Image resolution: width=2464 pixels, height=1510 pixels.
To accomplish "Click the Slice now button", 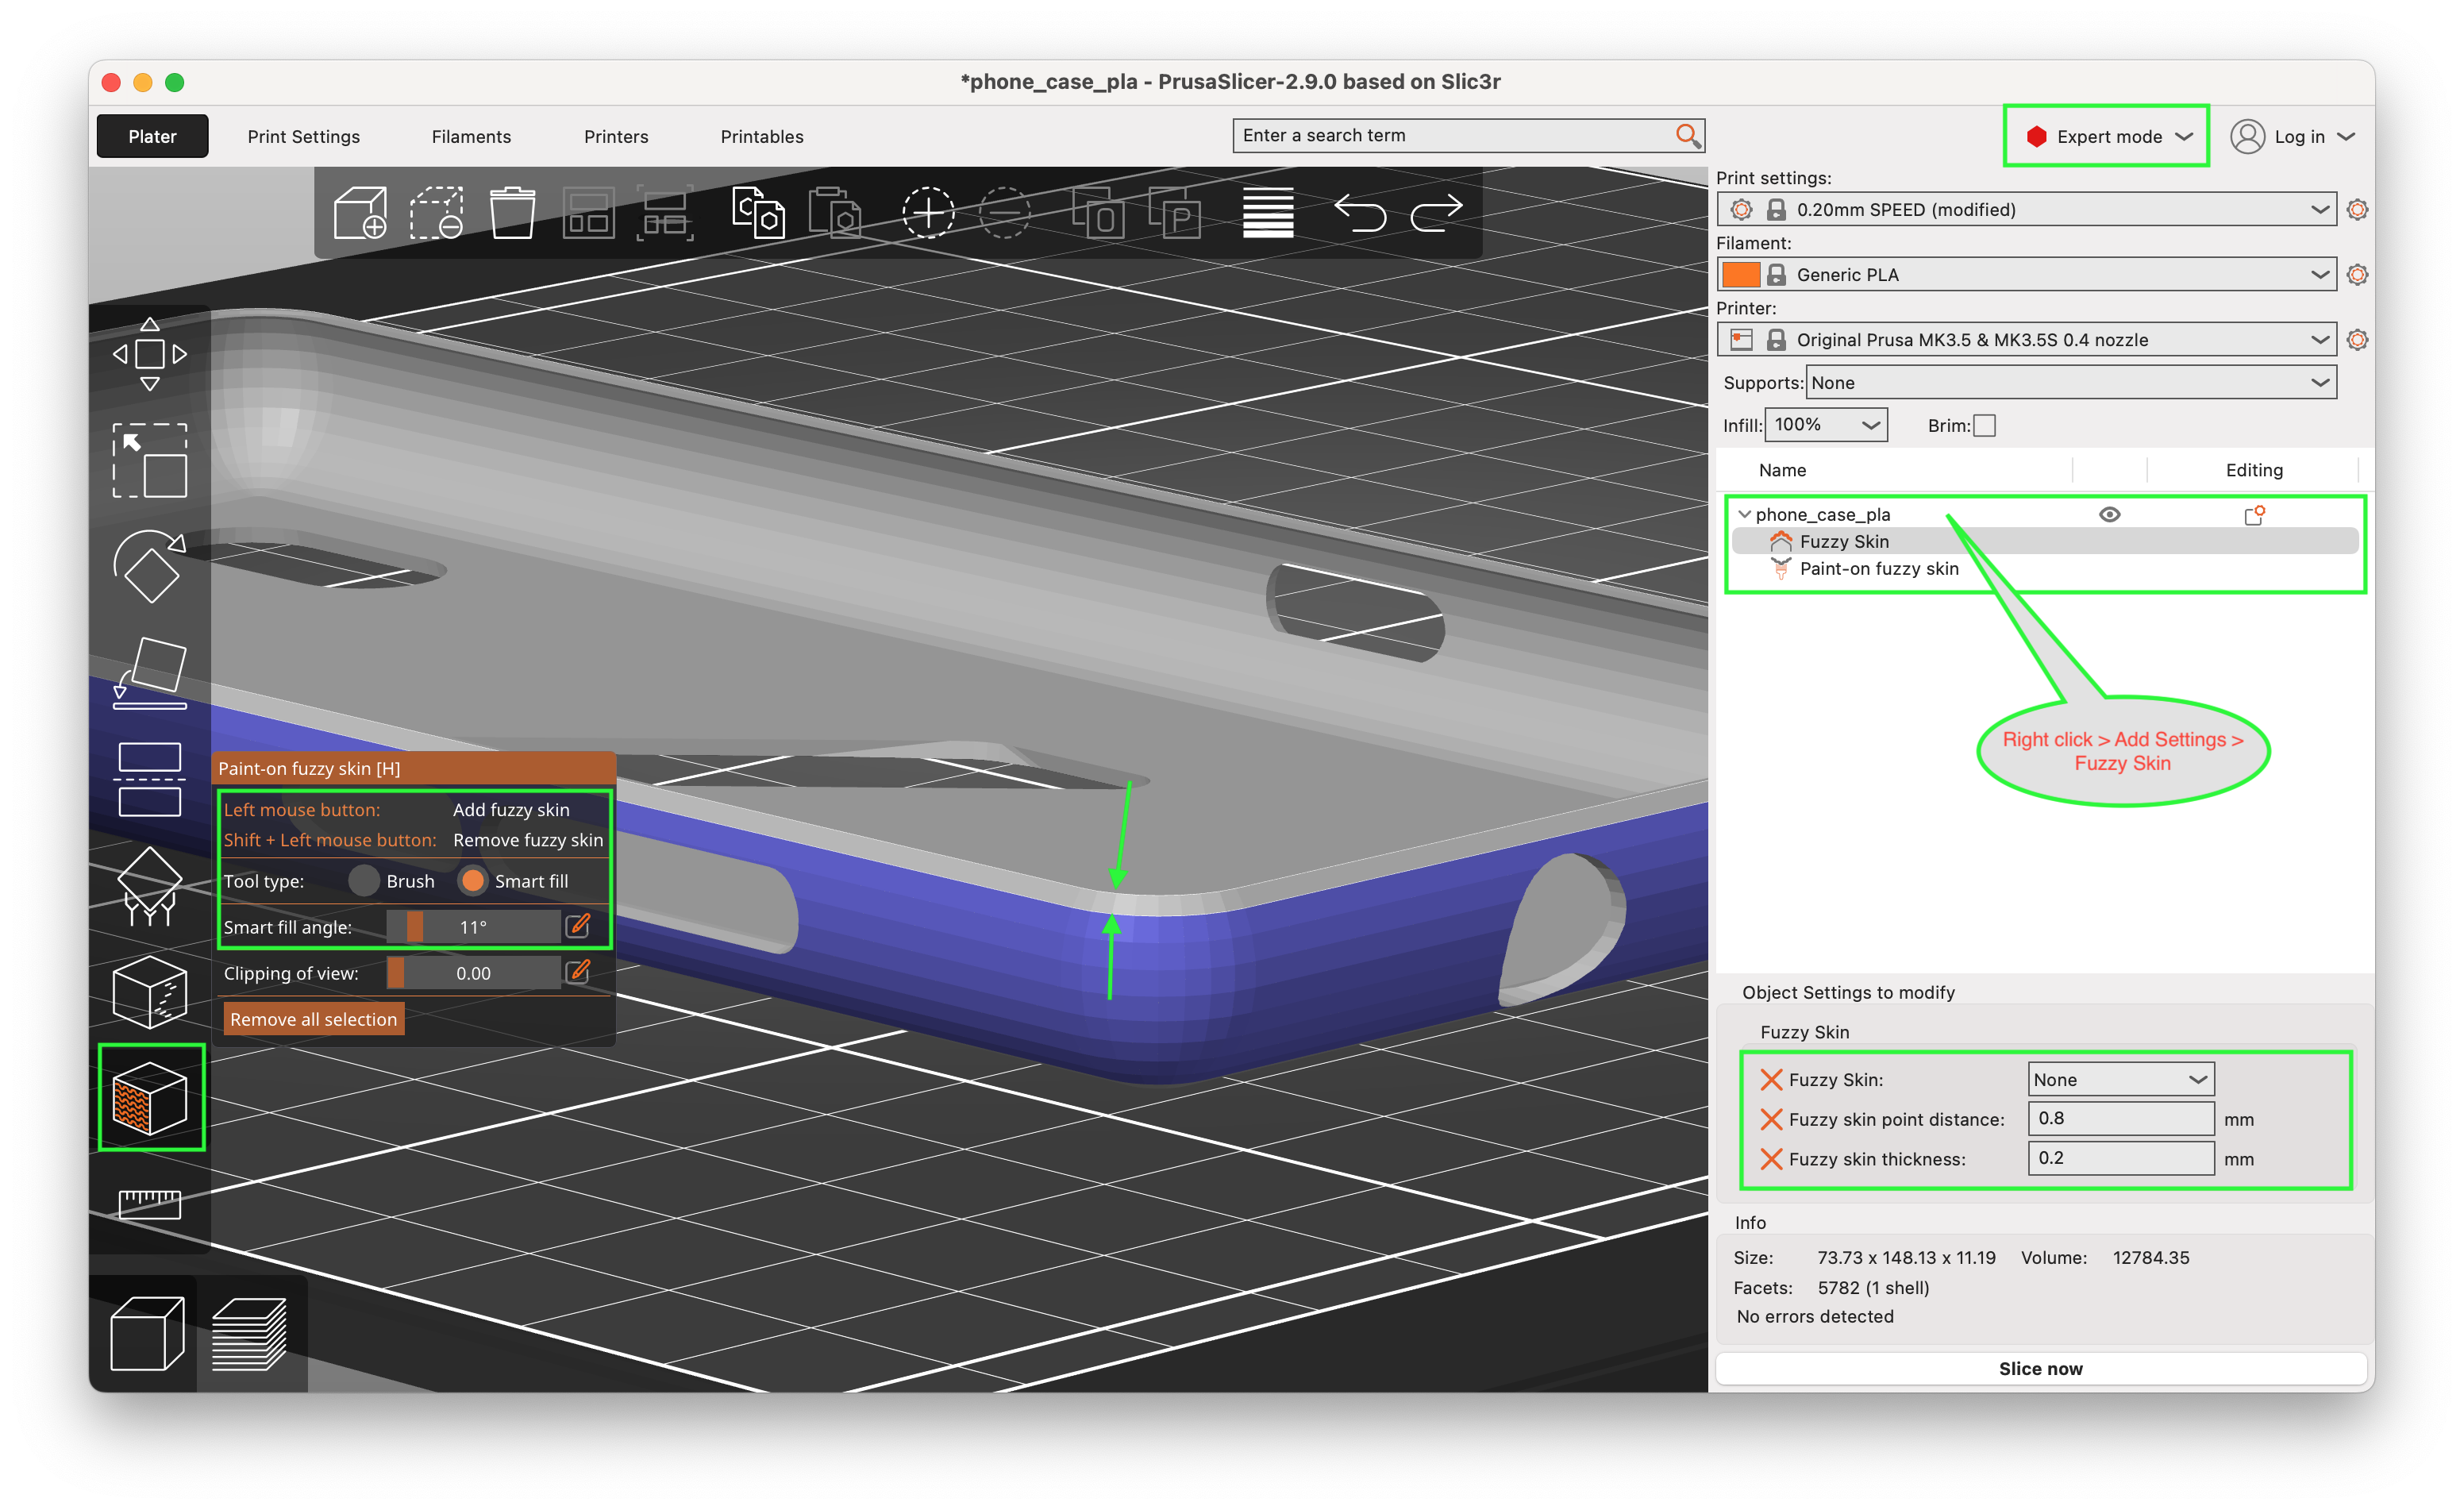I will click(2040, 1368).
